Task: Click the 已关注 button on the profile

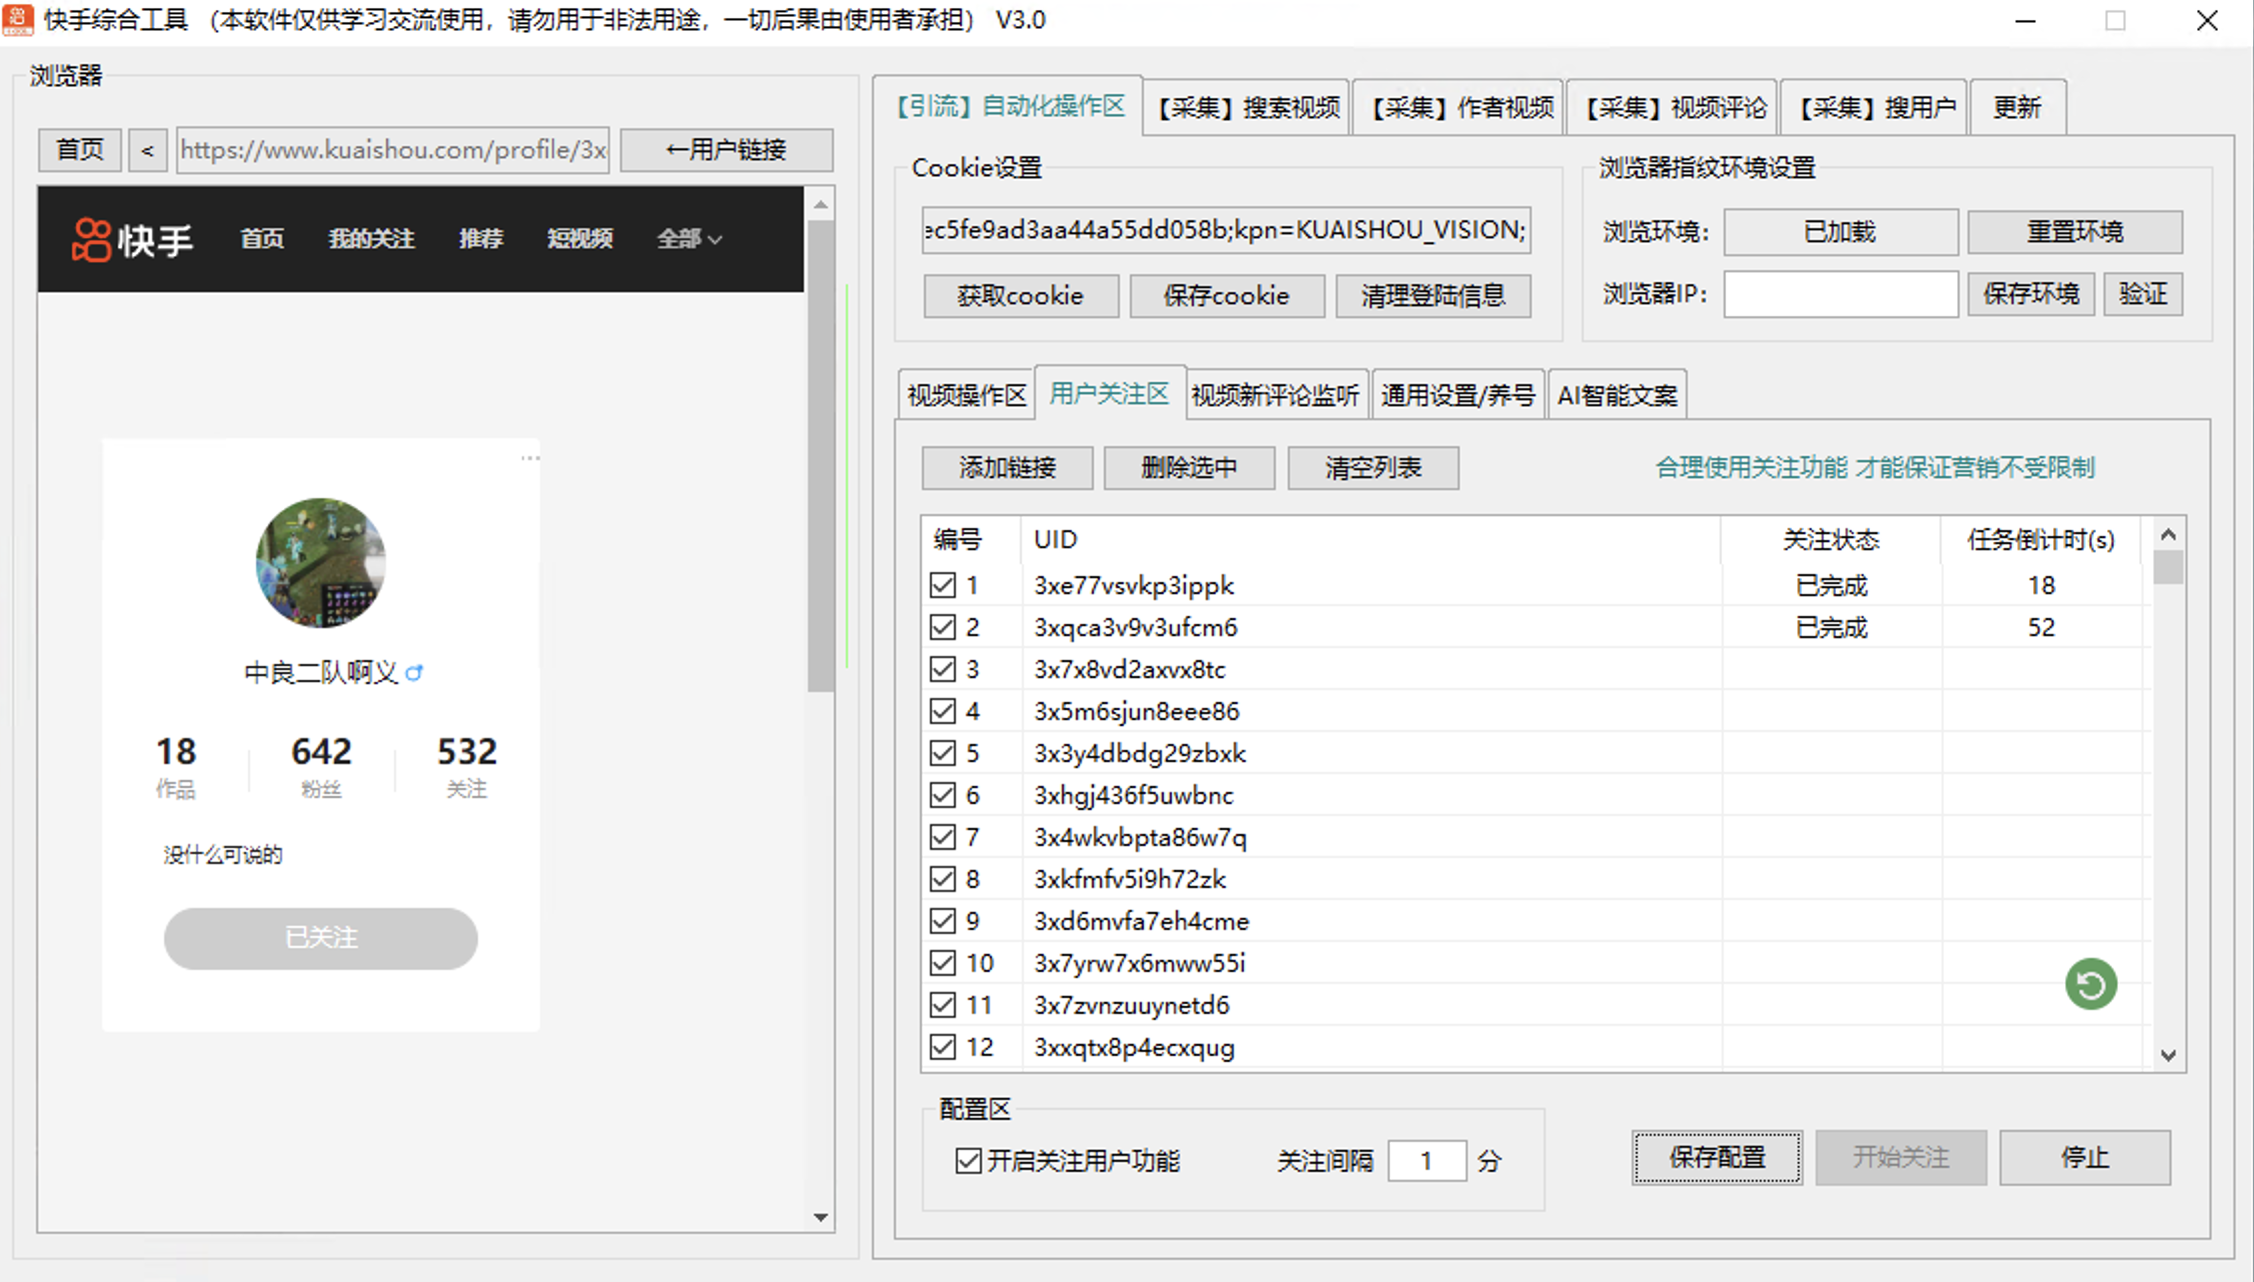Action: point(320,938)
